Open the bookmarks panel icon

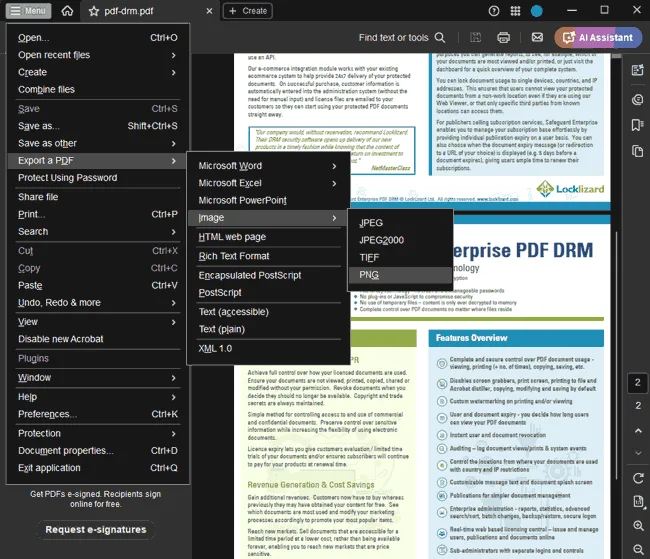(638, 125)
